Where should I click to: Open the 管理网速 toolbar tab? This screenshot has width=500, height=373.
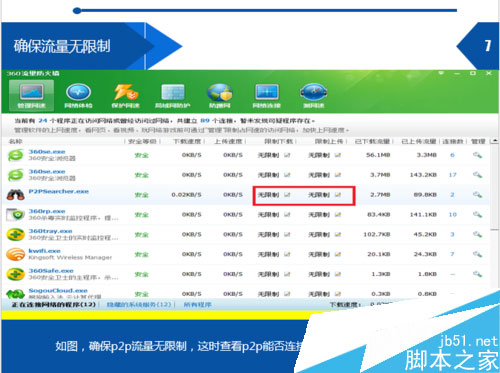[31, 95]
